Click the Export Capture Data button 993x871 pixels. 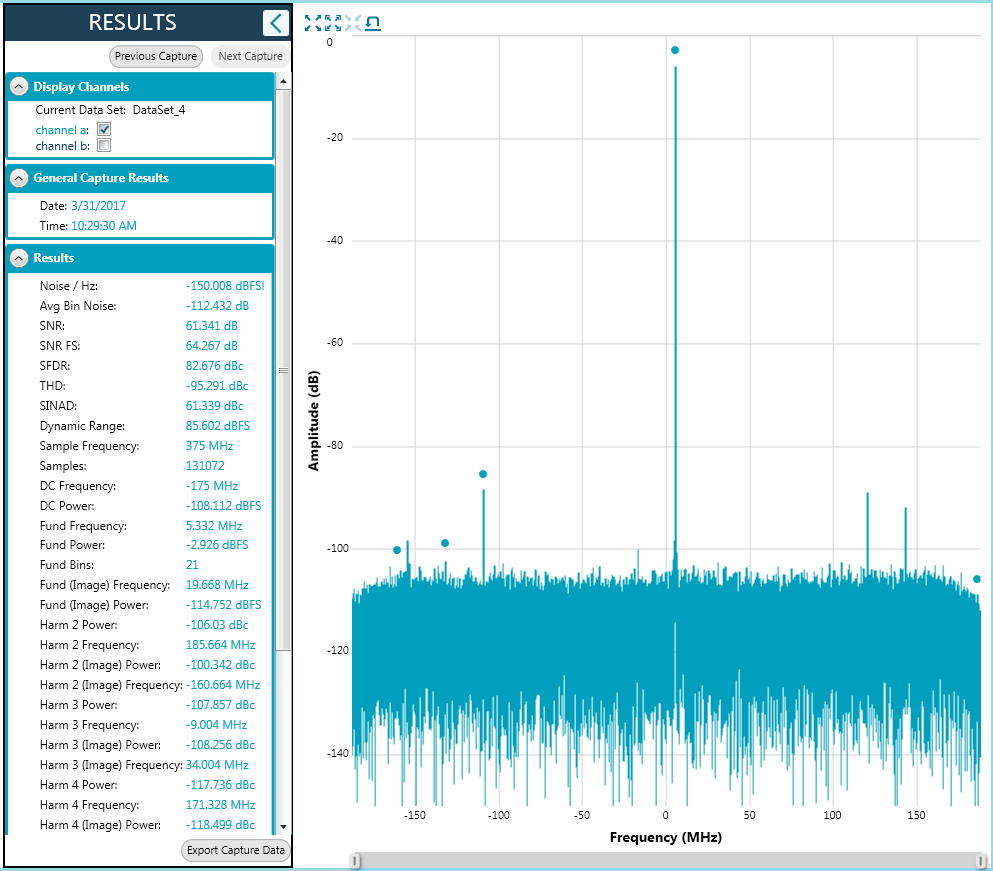coord(236,850)
